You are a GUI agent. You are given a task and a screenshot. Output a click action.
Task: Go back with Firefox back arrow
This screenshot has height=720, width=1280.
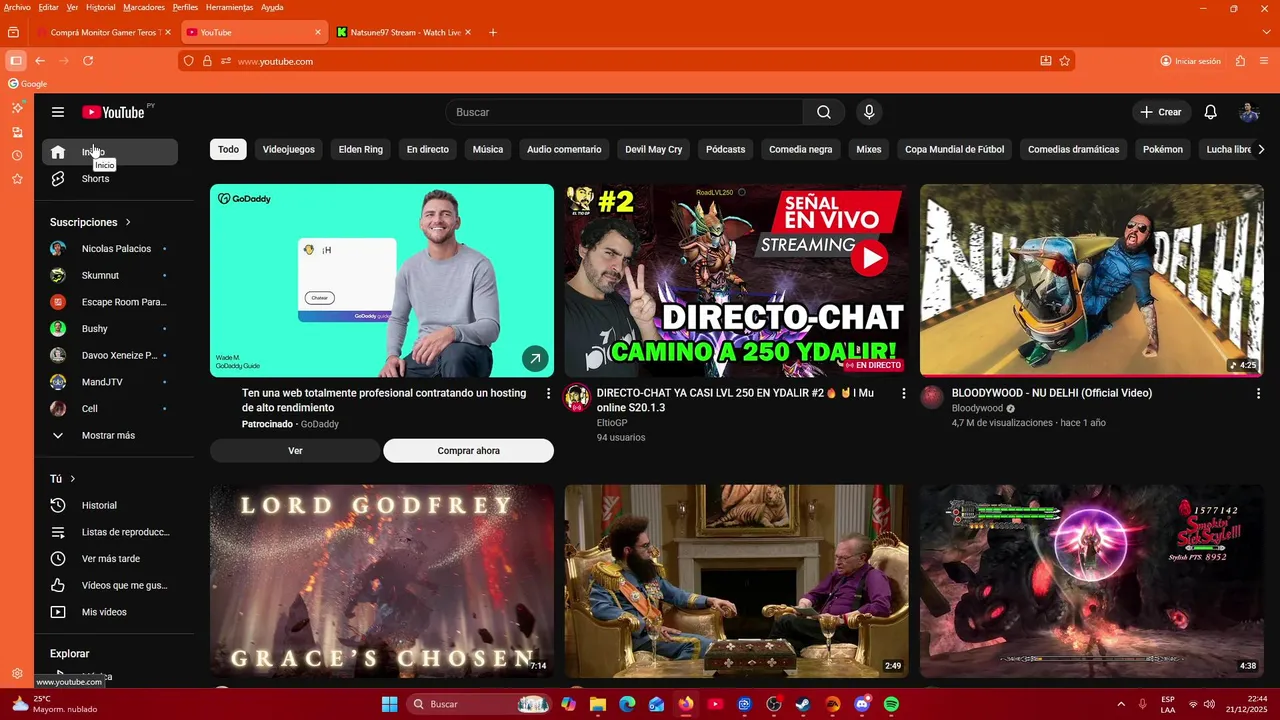tap(40, 61)
